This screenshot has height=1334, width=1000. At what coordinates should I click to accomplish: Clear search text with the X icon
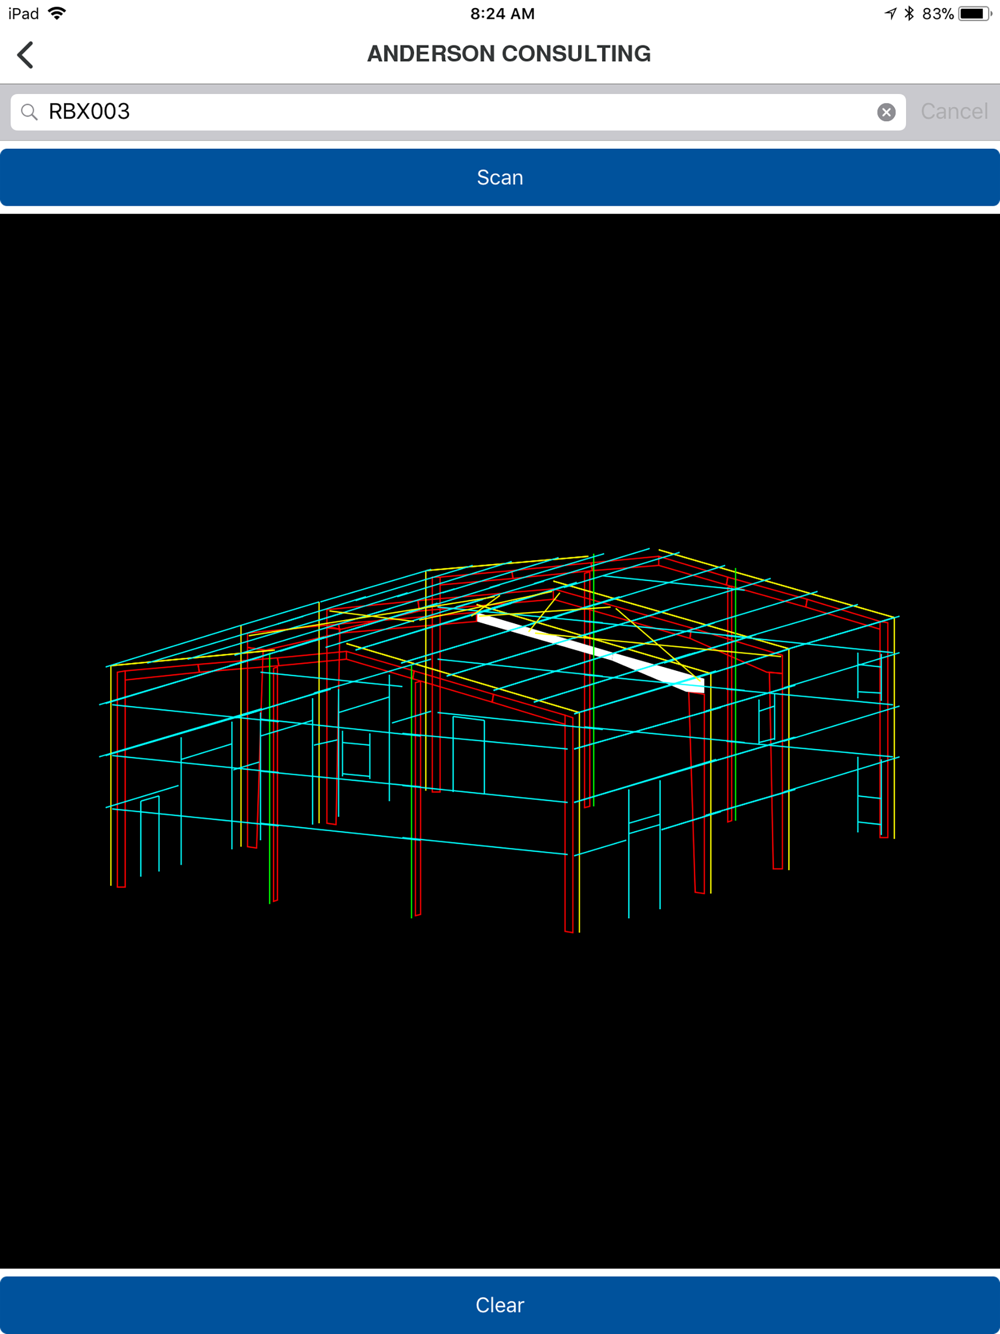886,112
